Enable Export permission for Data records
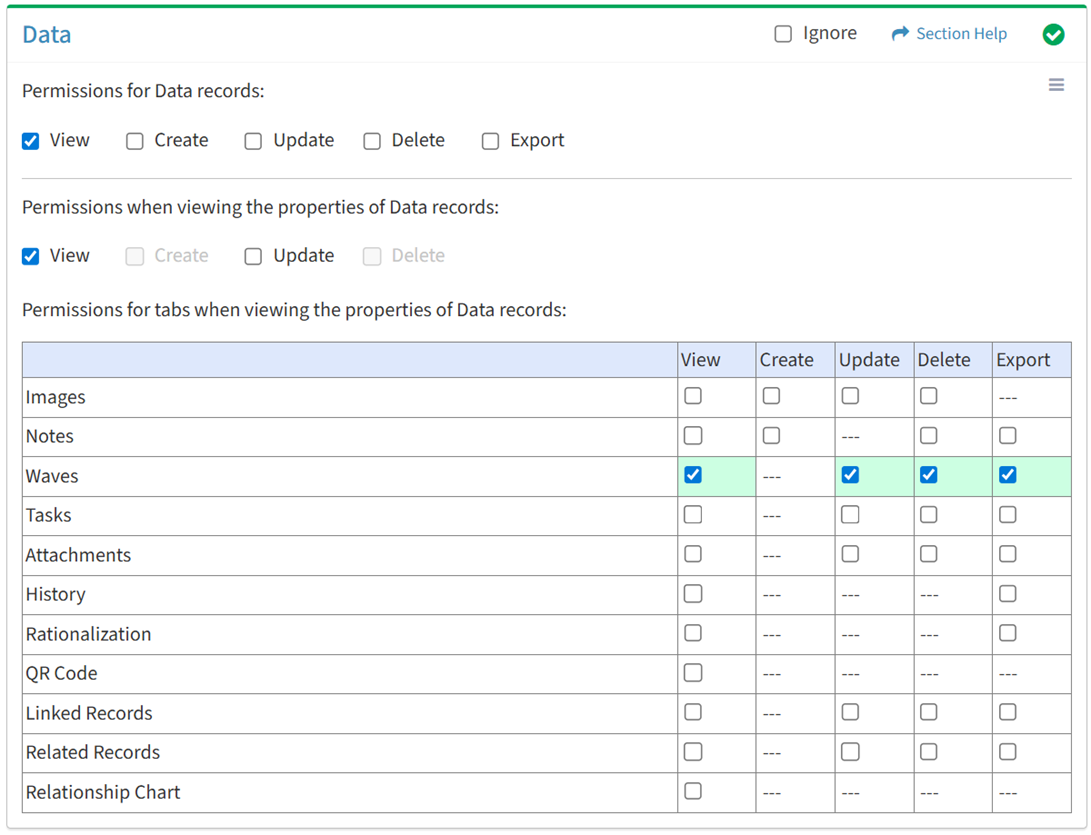 490,141
